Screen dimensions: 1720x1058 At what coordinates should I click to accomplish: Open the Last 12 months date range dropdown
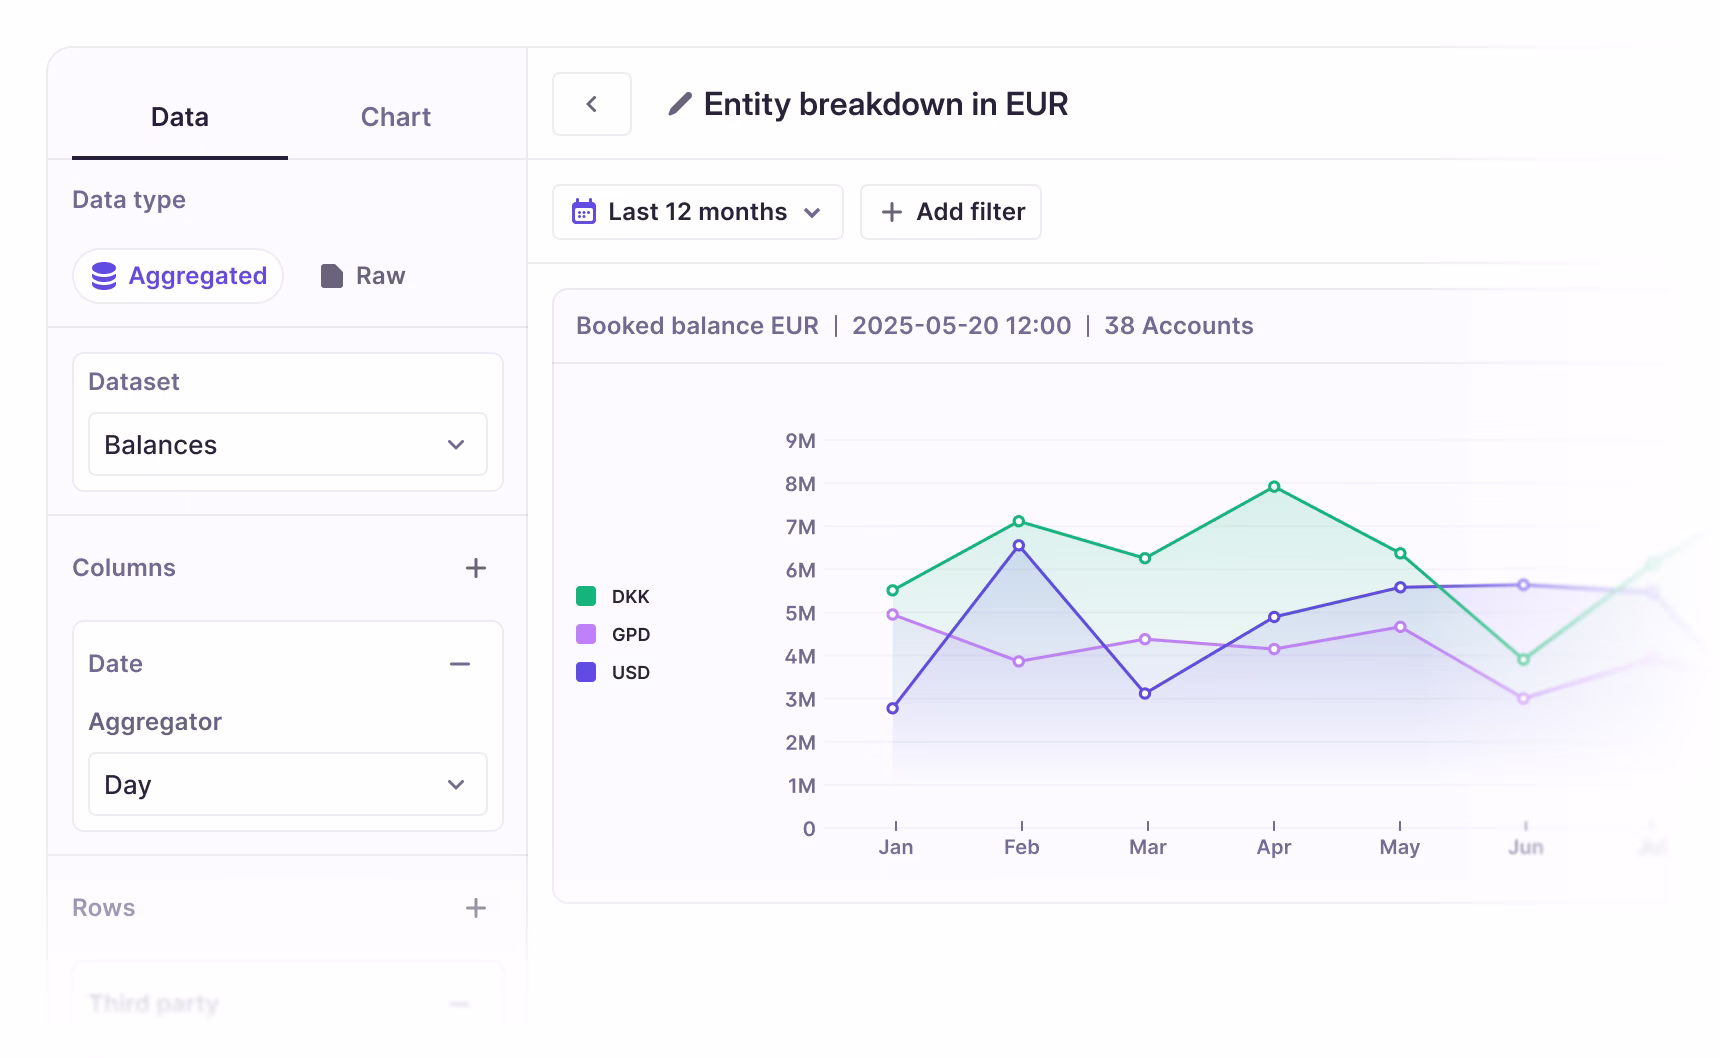698,212
